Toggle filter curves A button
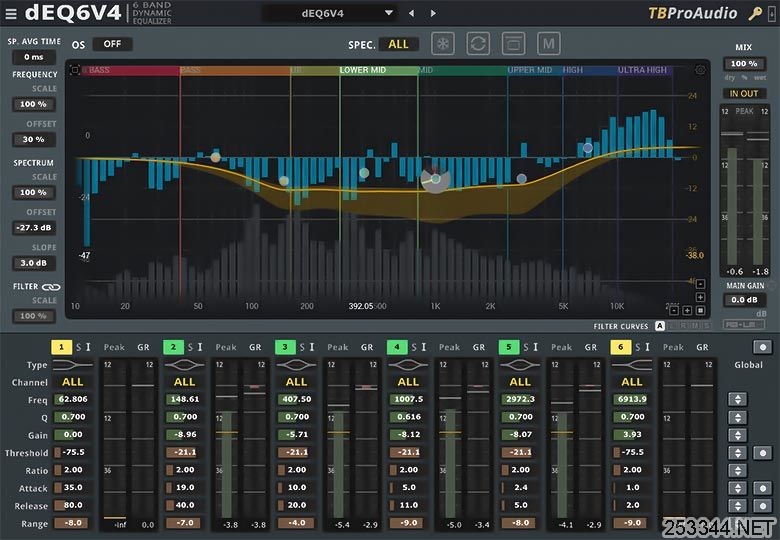This screenshot has height=540, width=780. pyautogui.click(x=660, y=326)
